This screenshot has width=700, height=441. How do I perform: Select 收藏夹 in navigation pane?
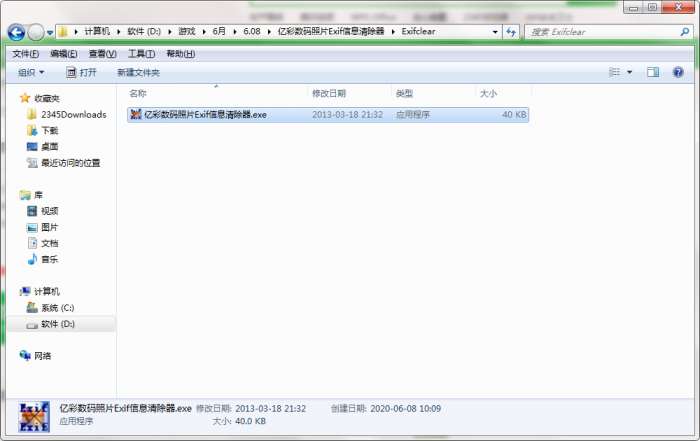(47, 98)
